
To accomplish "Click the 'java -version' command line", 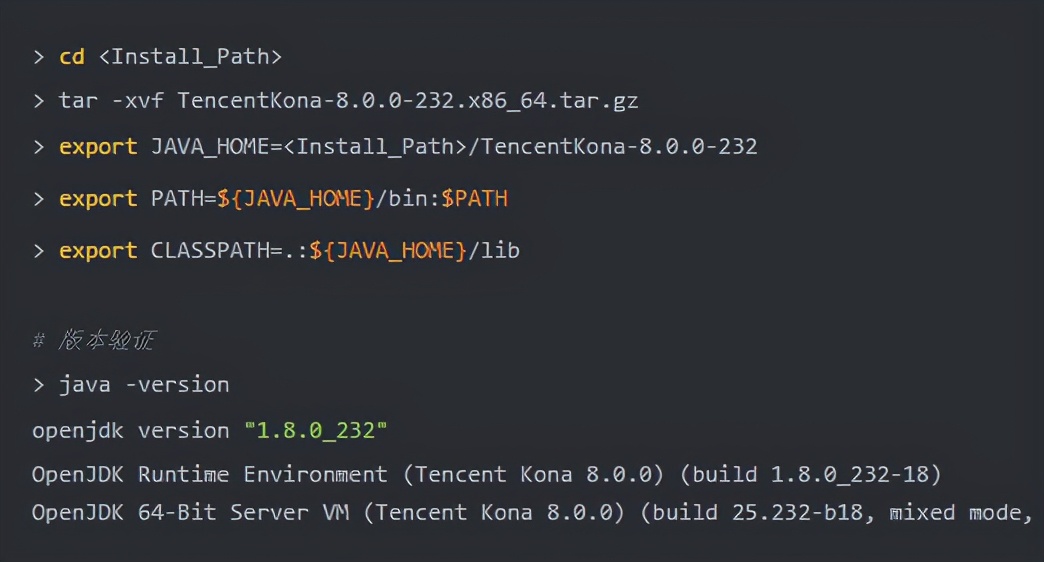I will (131, 385).
